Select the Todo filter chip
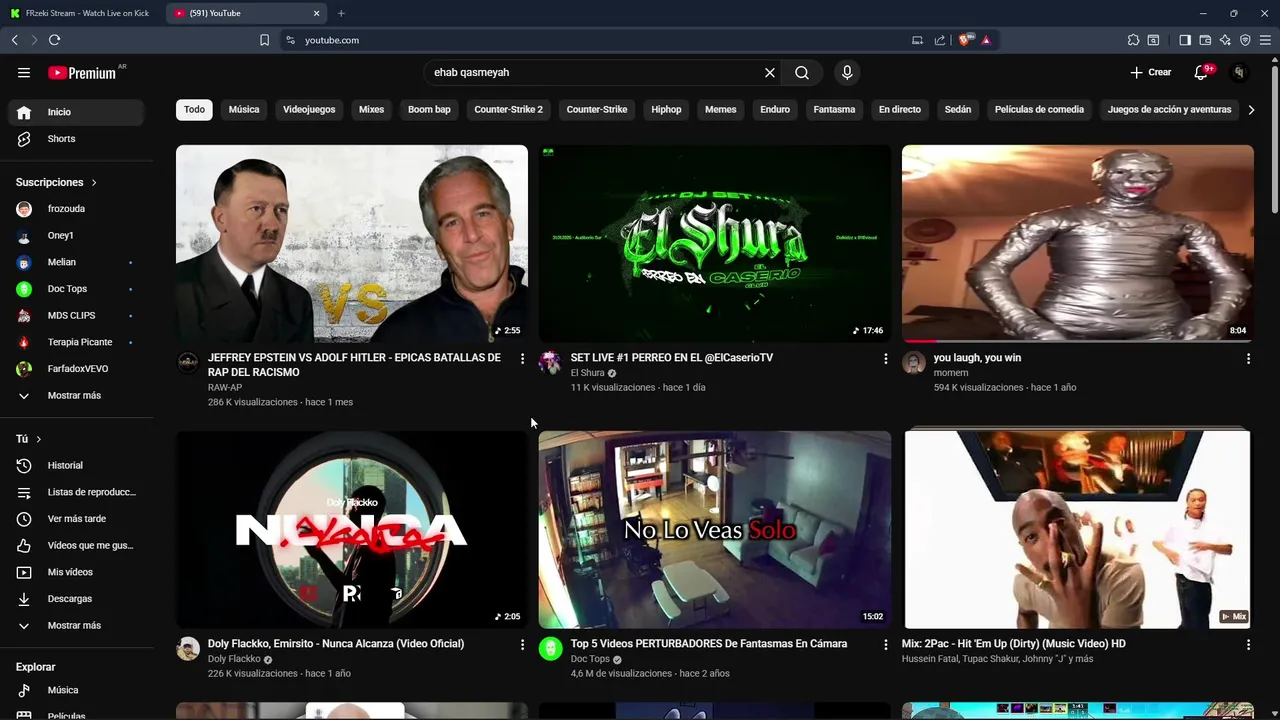Viewport: 1280px width, 720px height. 194,109
